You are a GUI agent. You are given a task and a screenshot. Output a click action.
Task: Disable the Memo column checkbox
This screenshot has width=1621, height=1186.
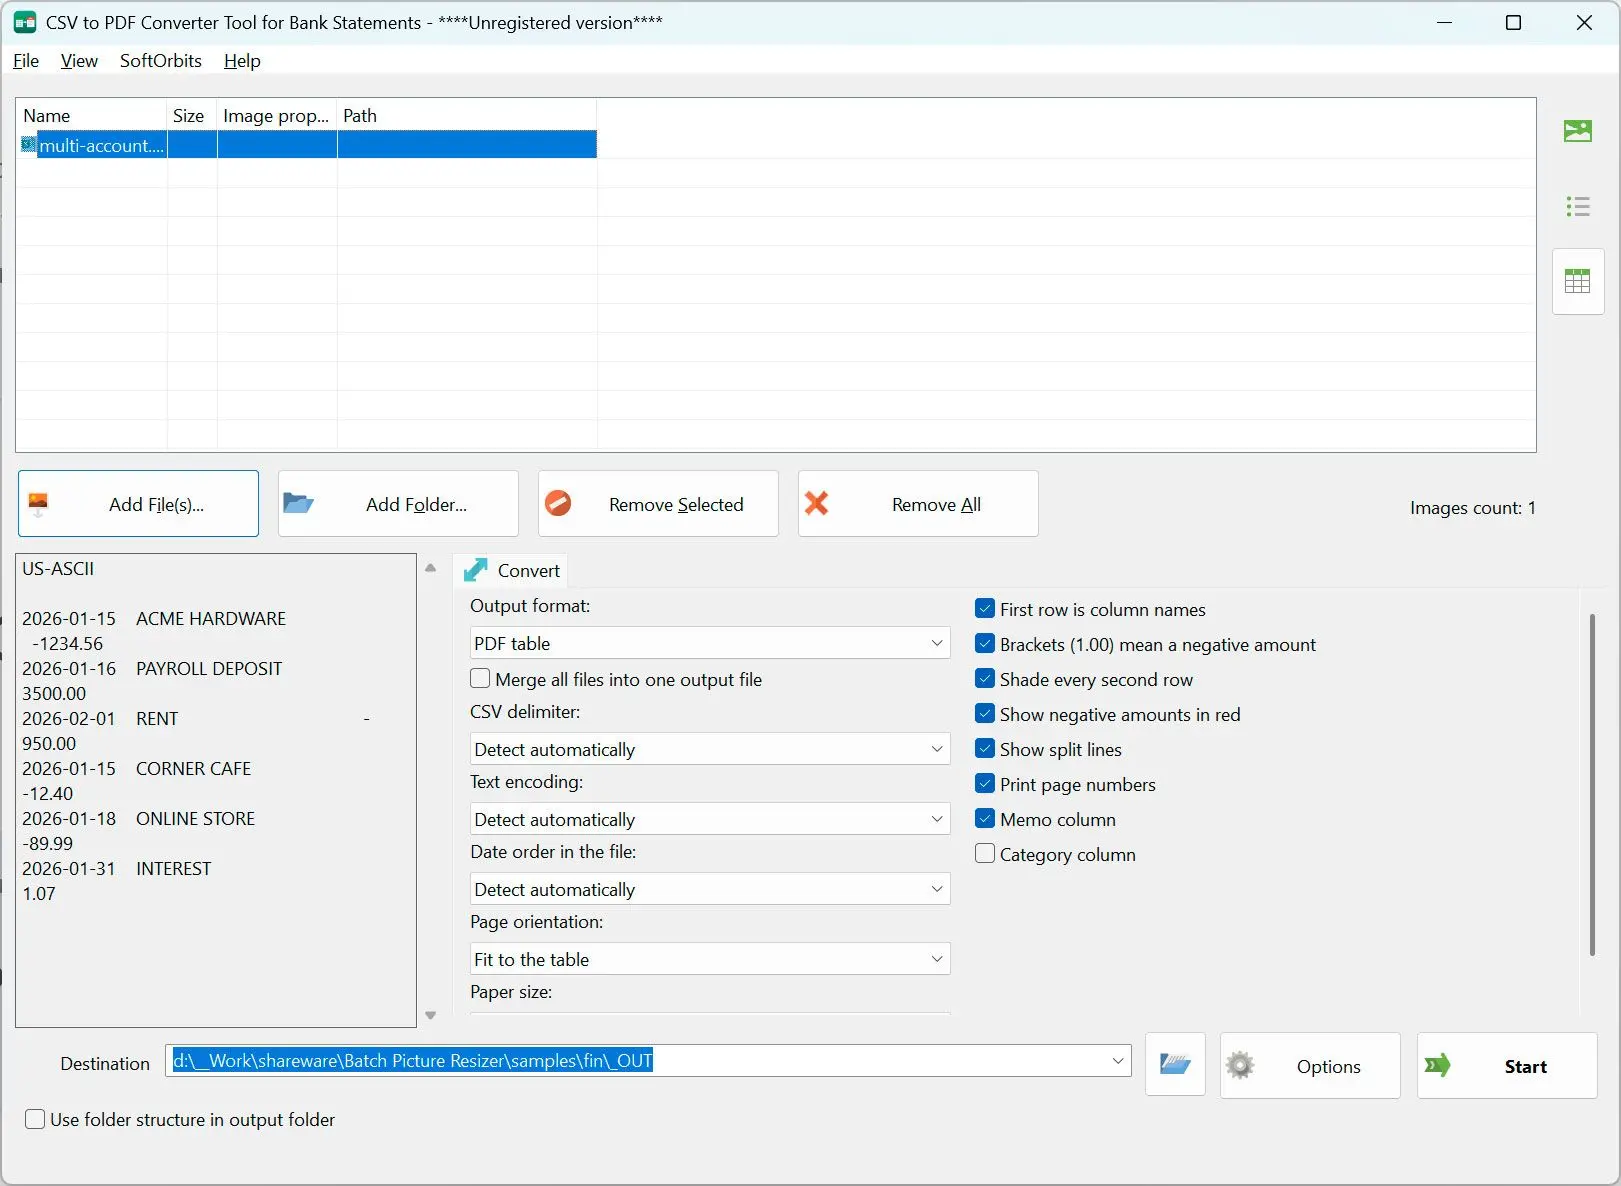click(985, 819)
